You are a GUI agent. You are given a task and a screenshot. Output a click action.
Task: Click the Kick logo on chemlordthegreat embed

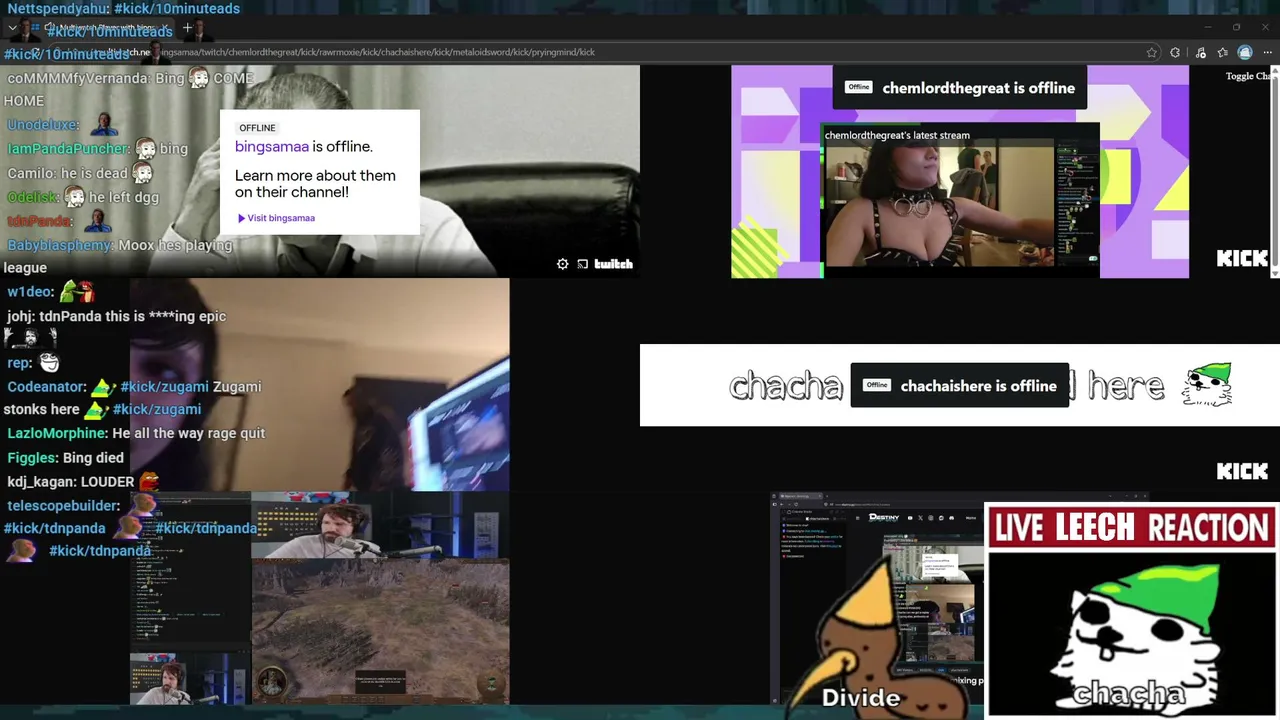tap(1242, 258)
